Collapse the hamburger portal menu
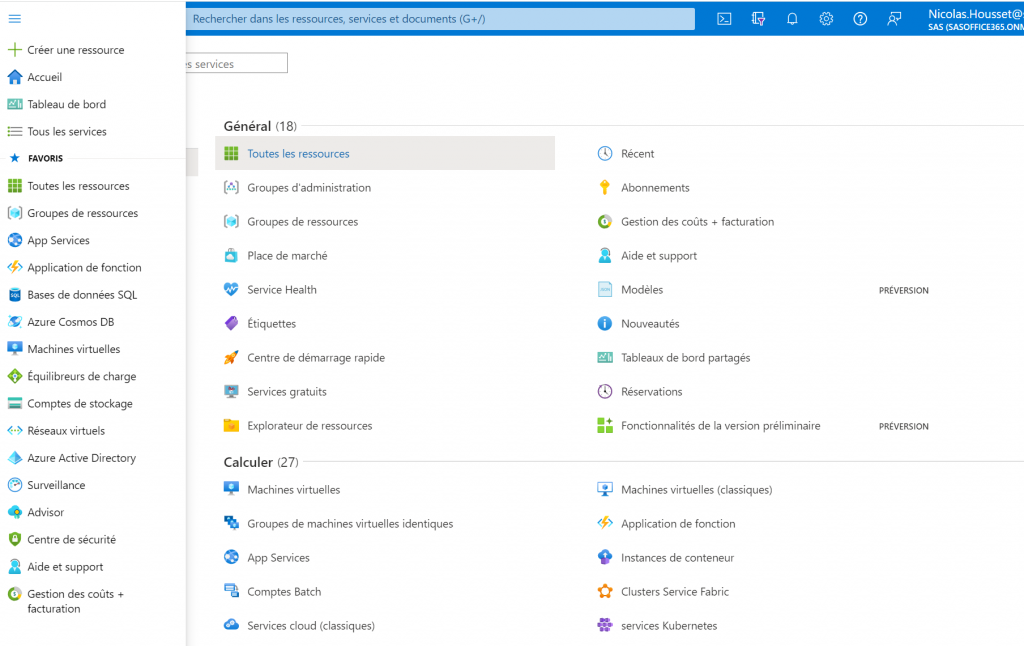Image resolution: width=1024 pixels, height=646 pixels. 14,19
